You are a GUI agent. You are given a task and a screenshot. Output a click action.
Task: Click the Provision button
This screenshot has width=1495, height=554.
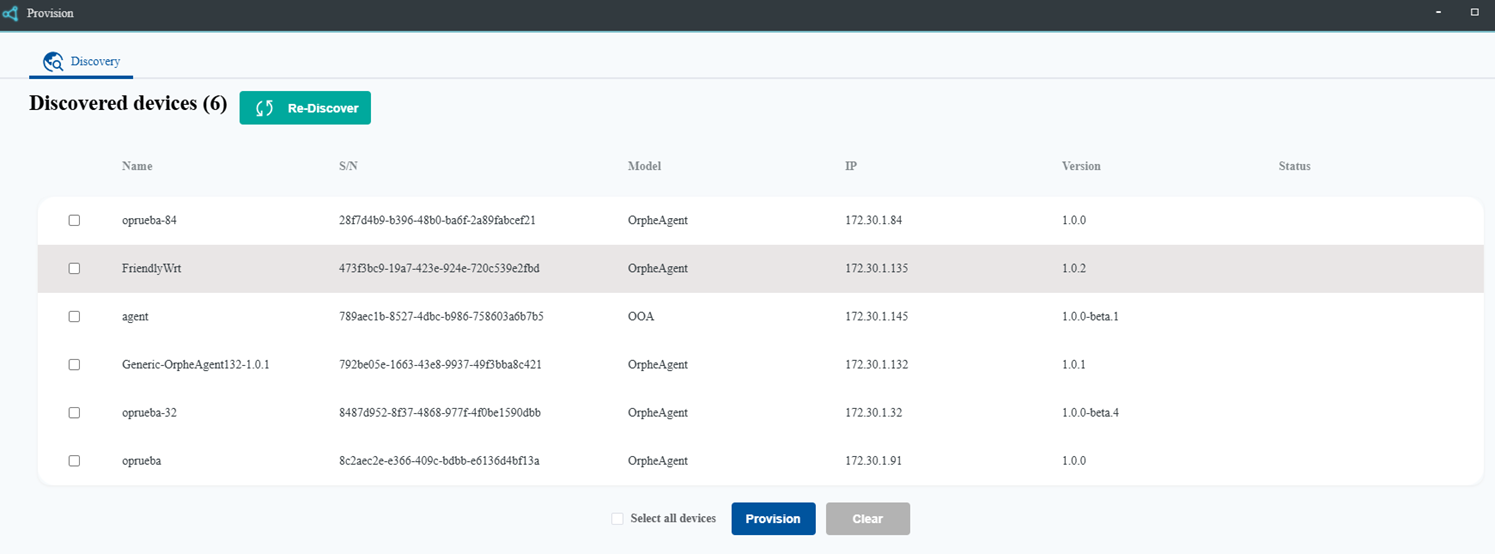(773, 519)
